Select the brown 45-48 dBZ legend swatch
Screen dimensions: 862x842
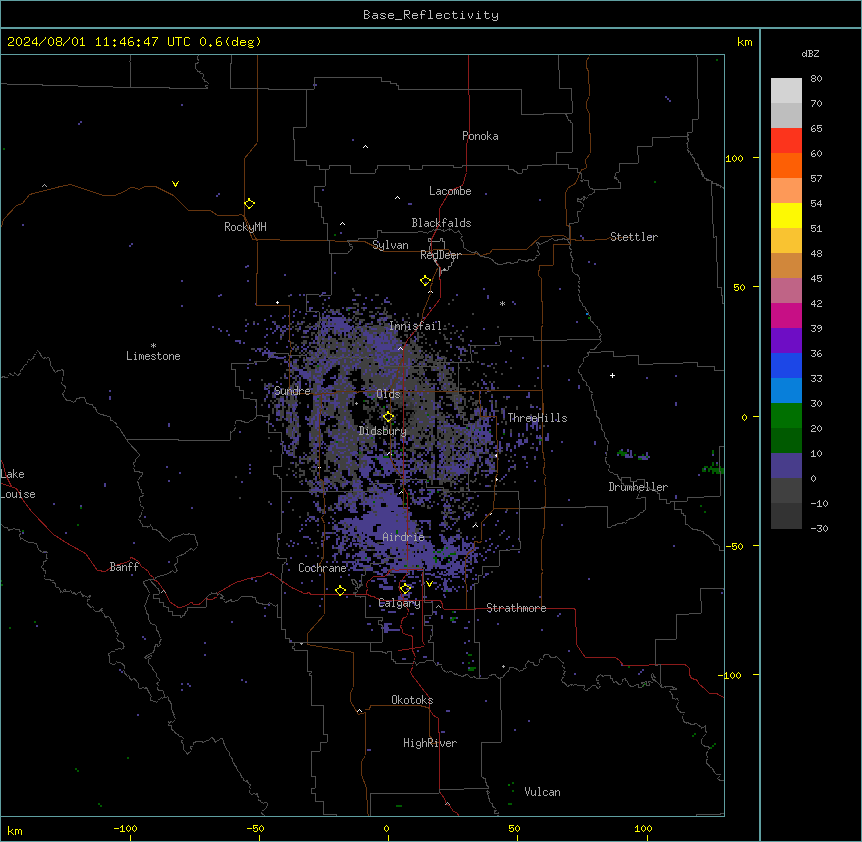point(786,265)
